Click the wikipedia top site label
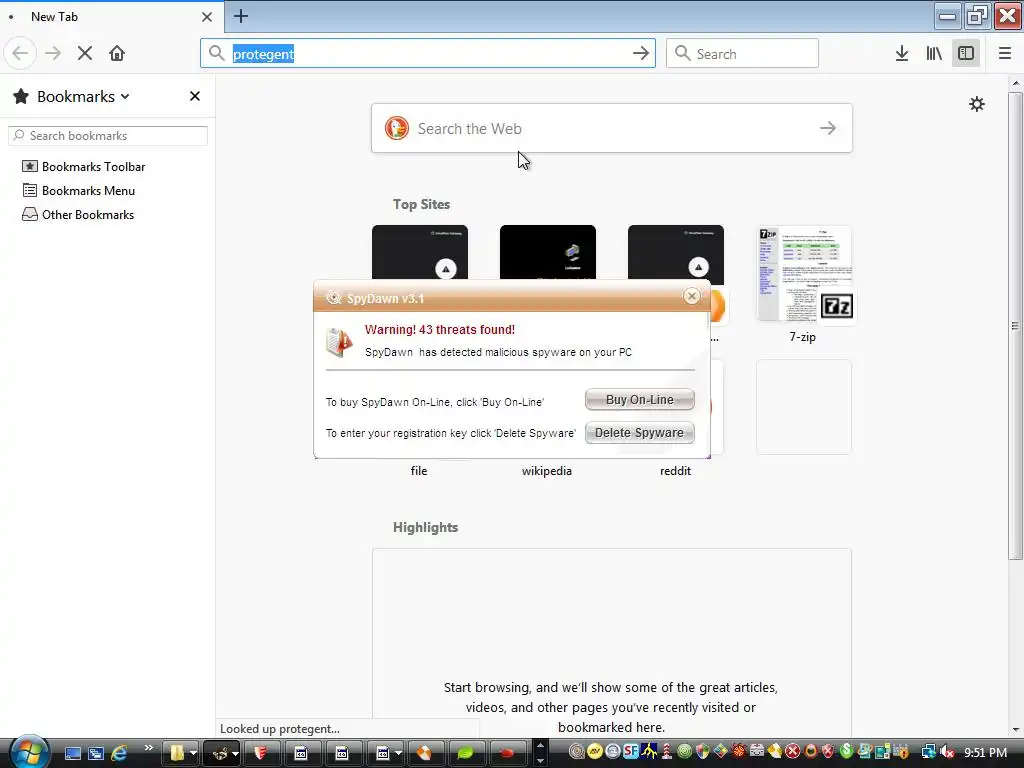This screenshot has width=1024, height=768. click(547, 471)
